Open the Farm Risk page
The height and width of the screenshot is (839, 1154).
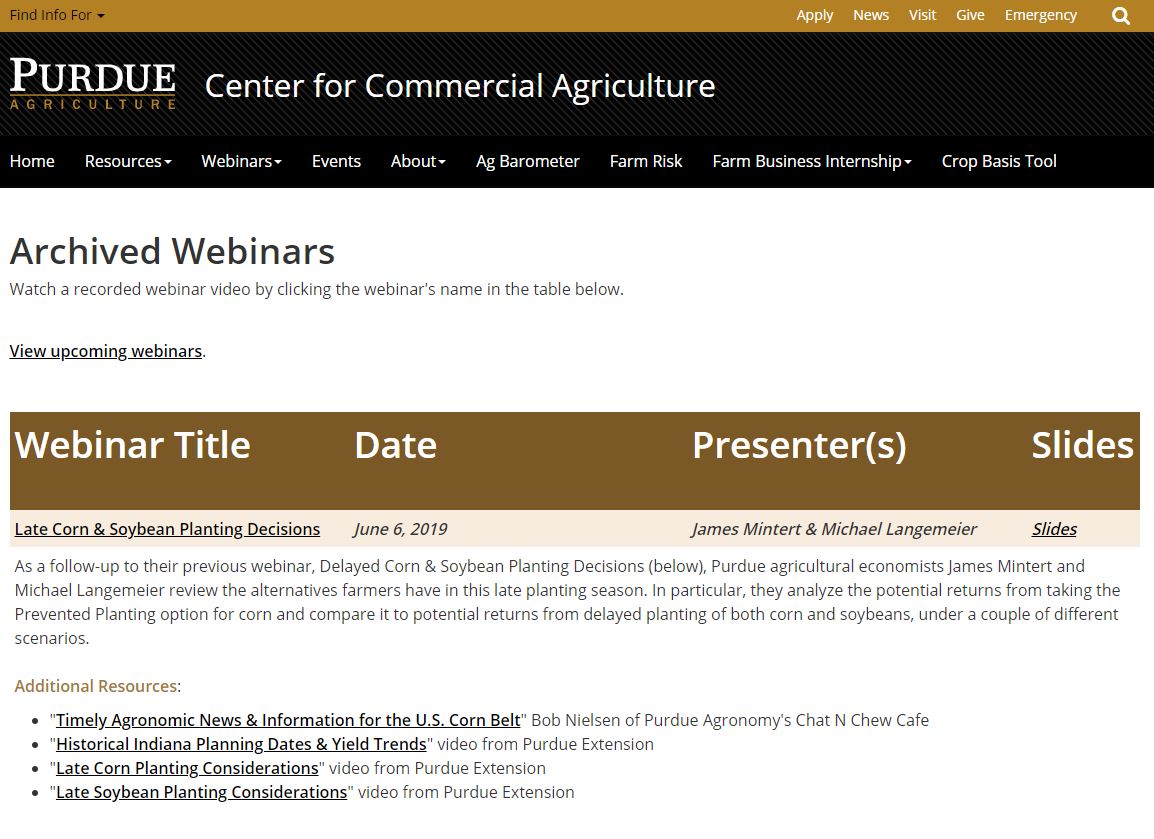(646, 161)
